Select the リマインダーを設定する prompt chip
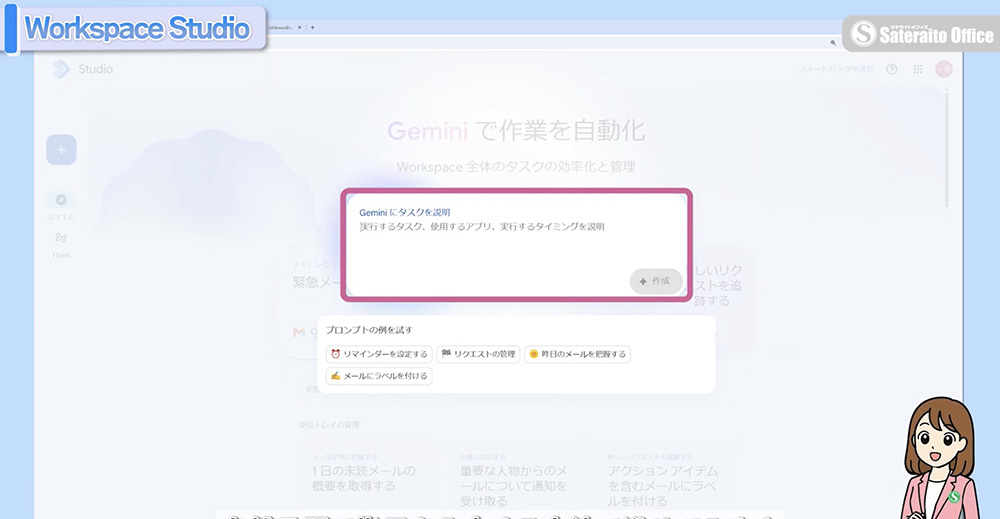The image size is (1000, 519). tap(379, 354)
